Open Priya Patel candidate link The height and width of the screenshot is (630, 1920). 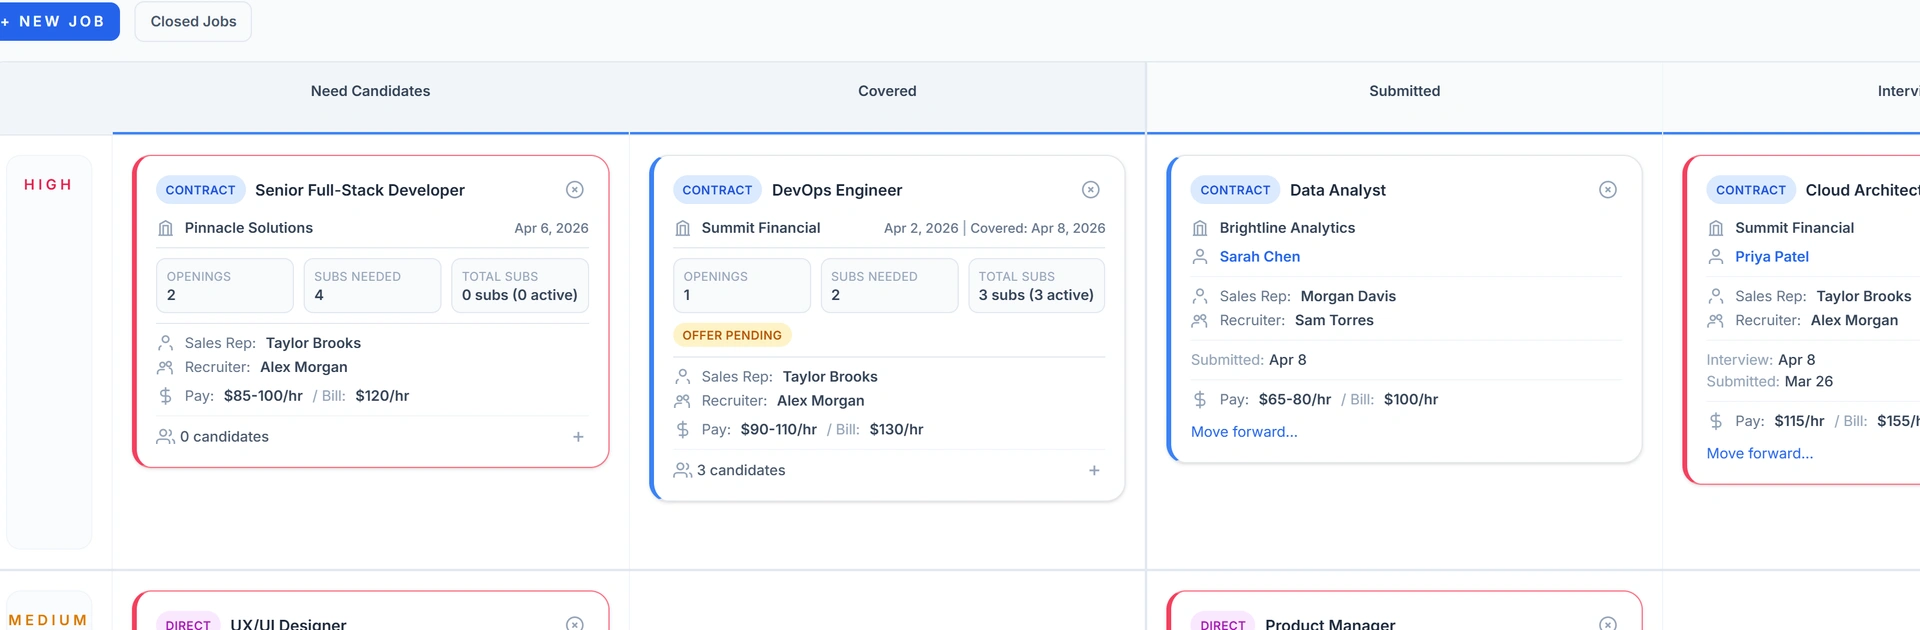click(1772, 257)
